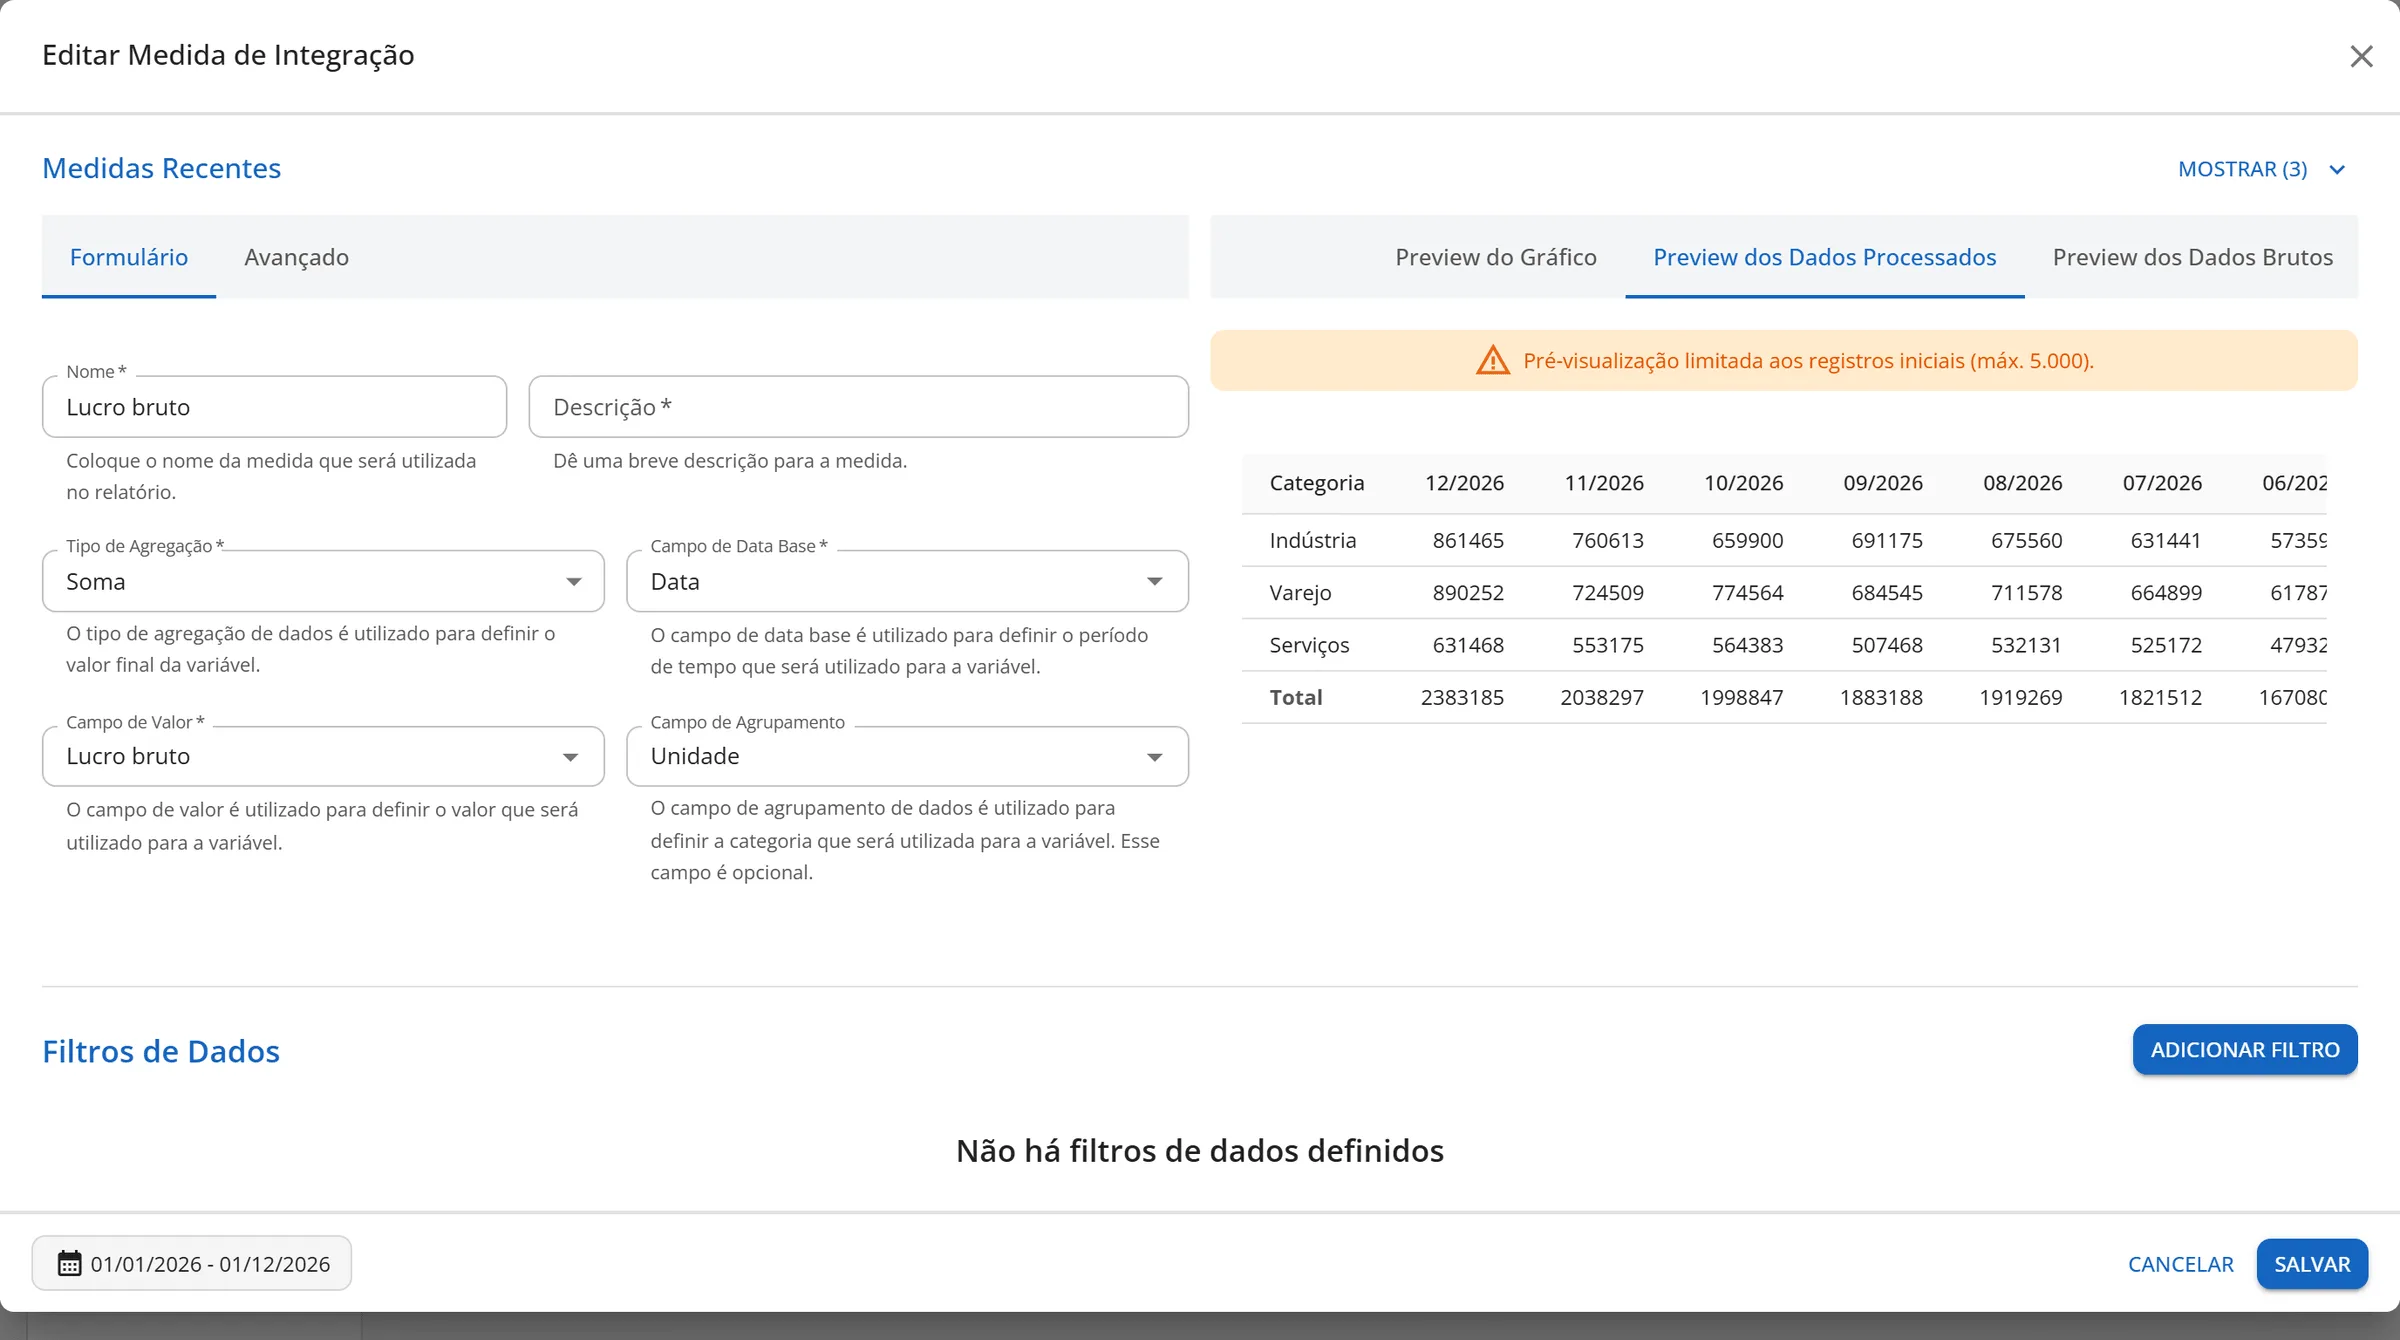Viewport: 2400px width, 1340px height.
Task: Click MOSTRAR (3) link
Action: pos(2242,169)
